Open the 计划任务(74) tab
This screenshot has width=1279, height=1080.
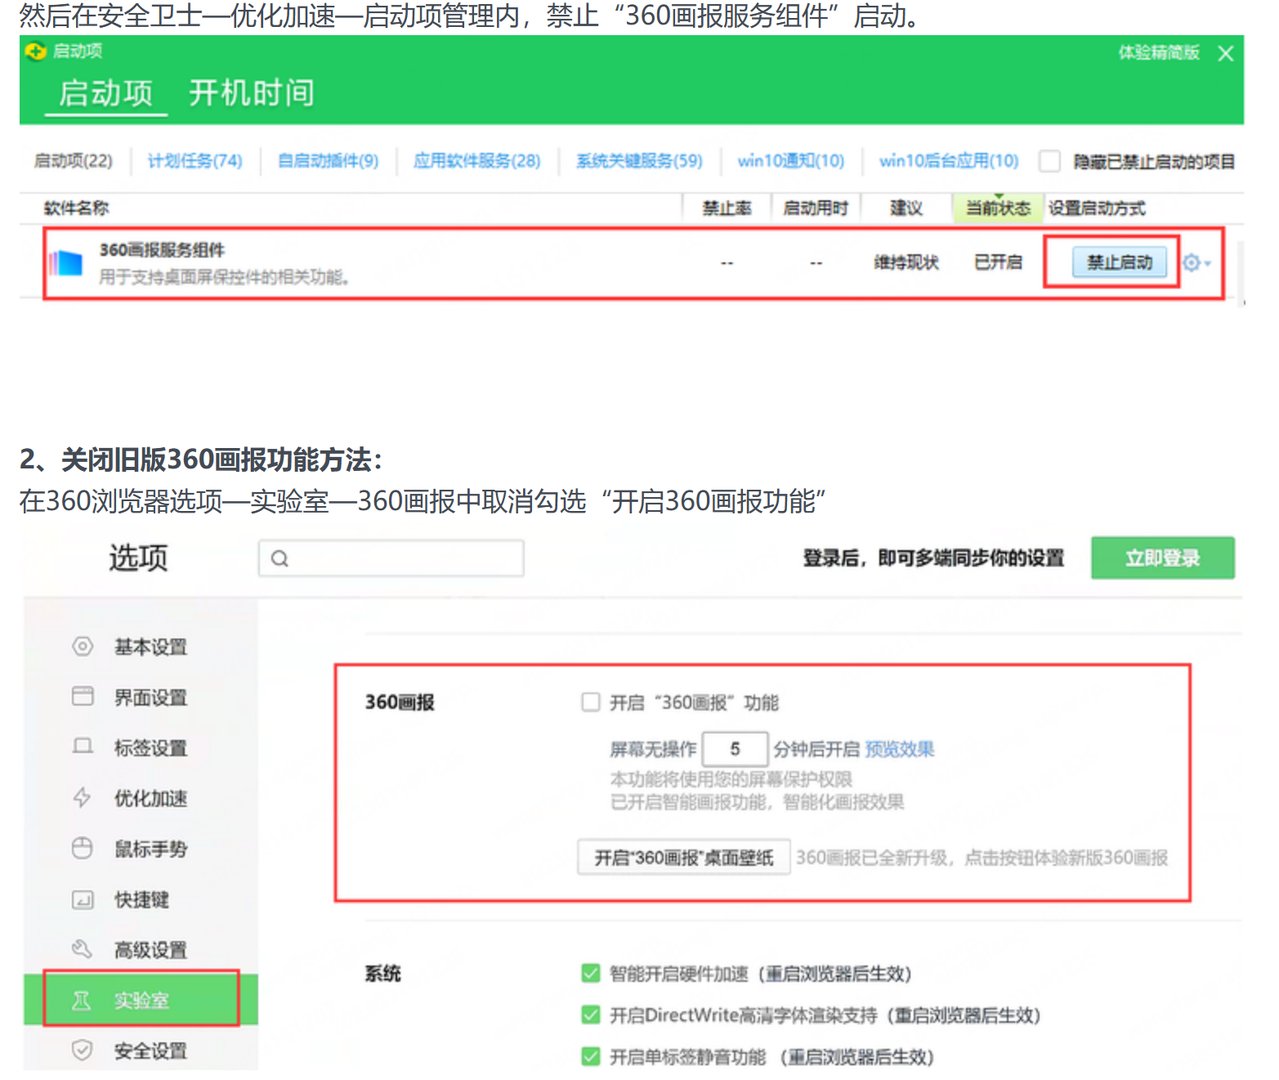(x=194, y=161)
